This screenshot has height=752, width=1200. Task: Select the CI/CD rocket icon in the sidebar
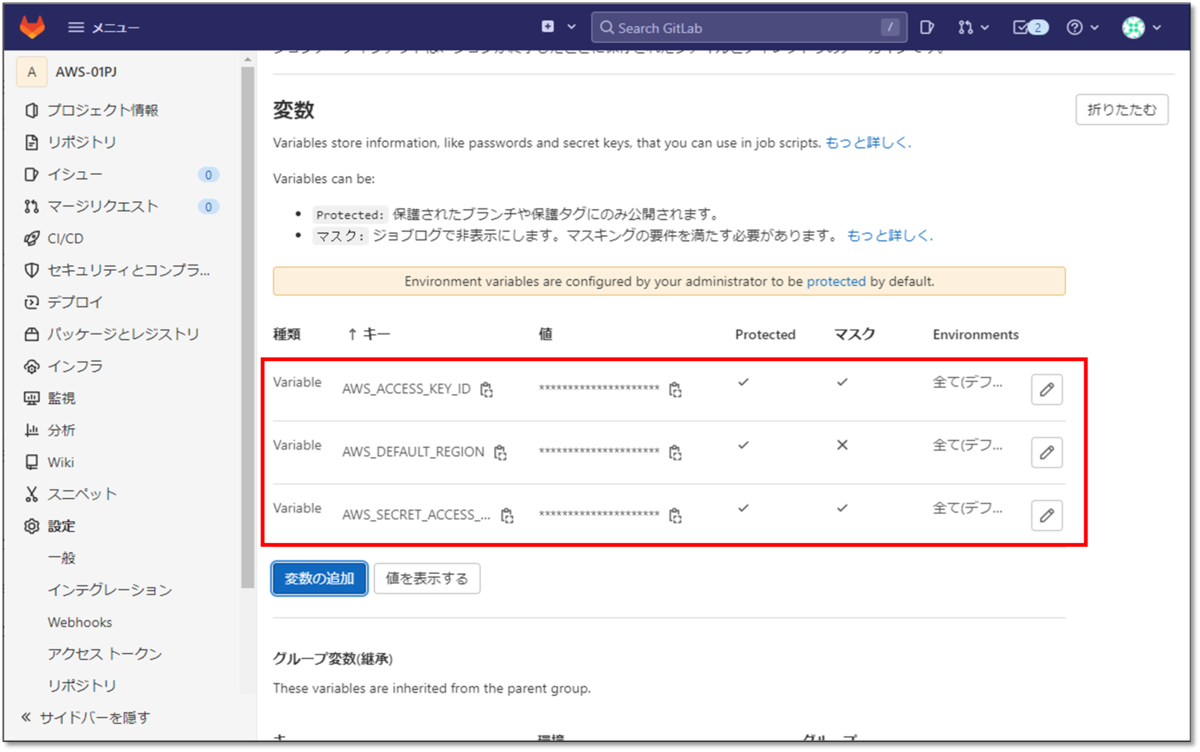[30, 238]
